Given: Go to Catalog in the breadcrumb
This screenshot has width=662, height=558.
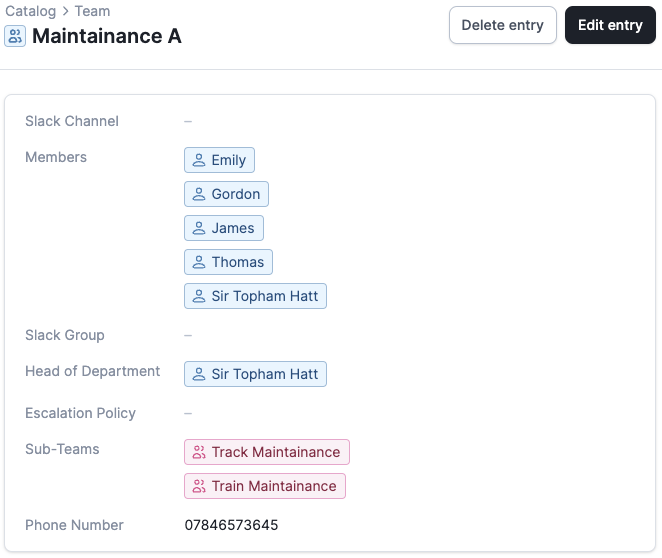Looking at the screenshot, I should (30, 11).
